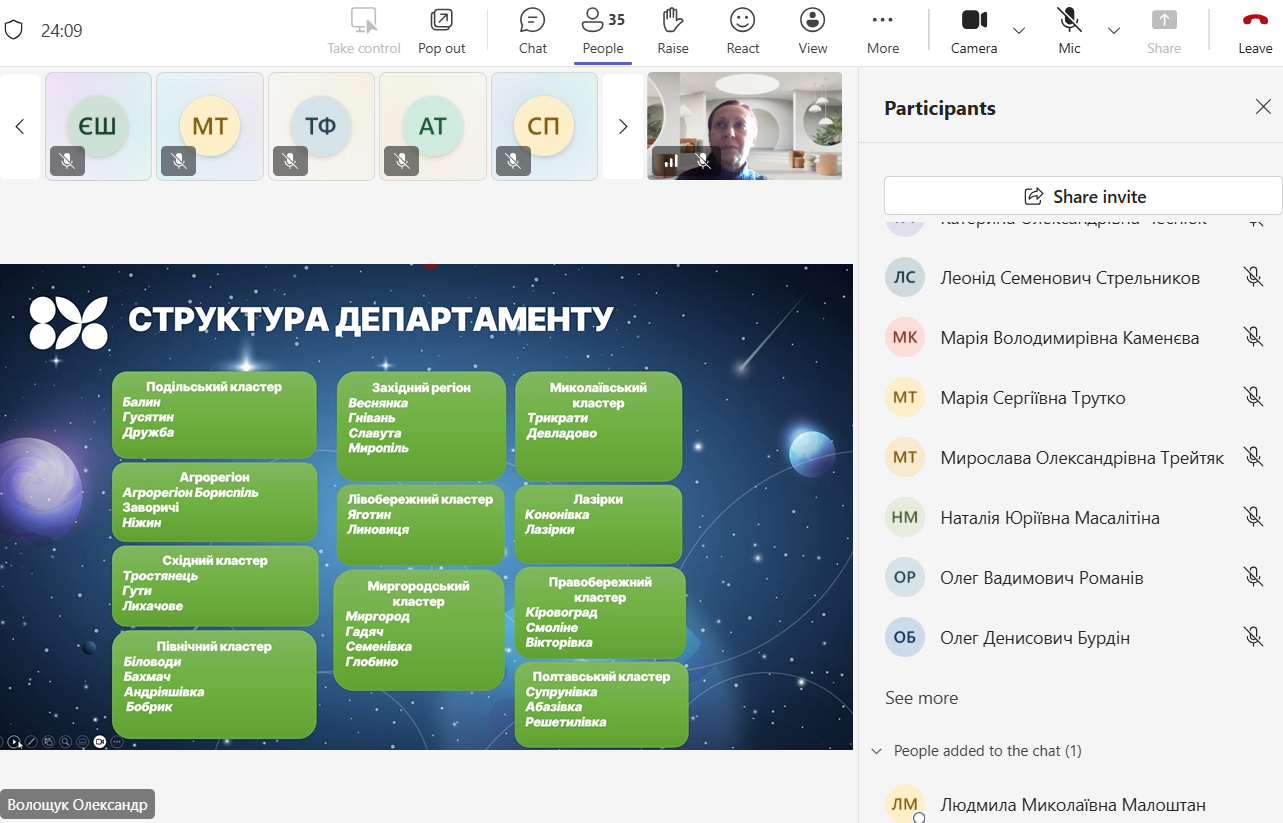The width and height of the screenshot is (1283, 823).
Task: Open the React emoji menu
Action: tap(742, 31)
